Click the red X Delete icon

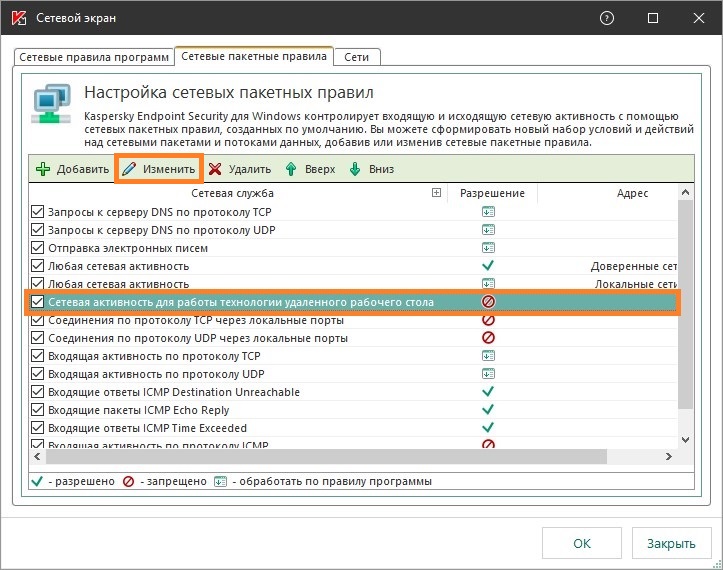[x=215, y=169]
